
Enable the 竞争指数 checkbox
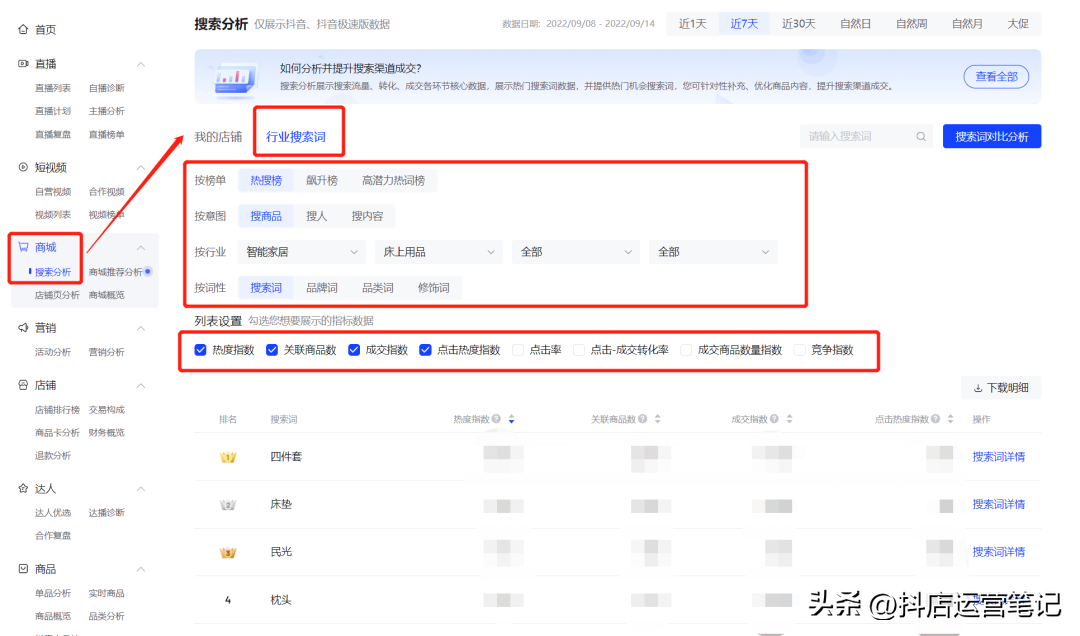click(x=800, y=350)
